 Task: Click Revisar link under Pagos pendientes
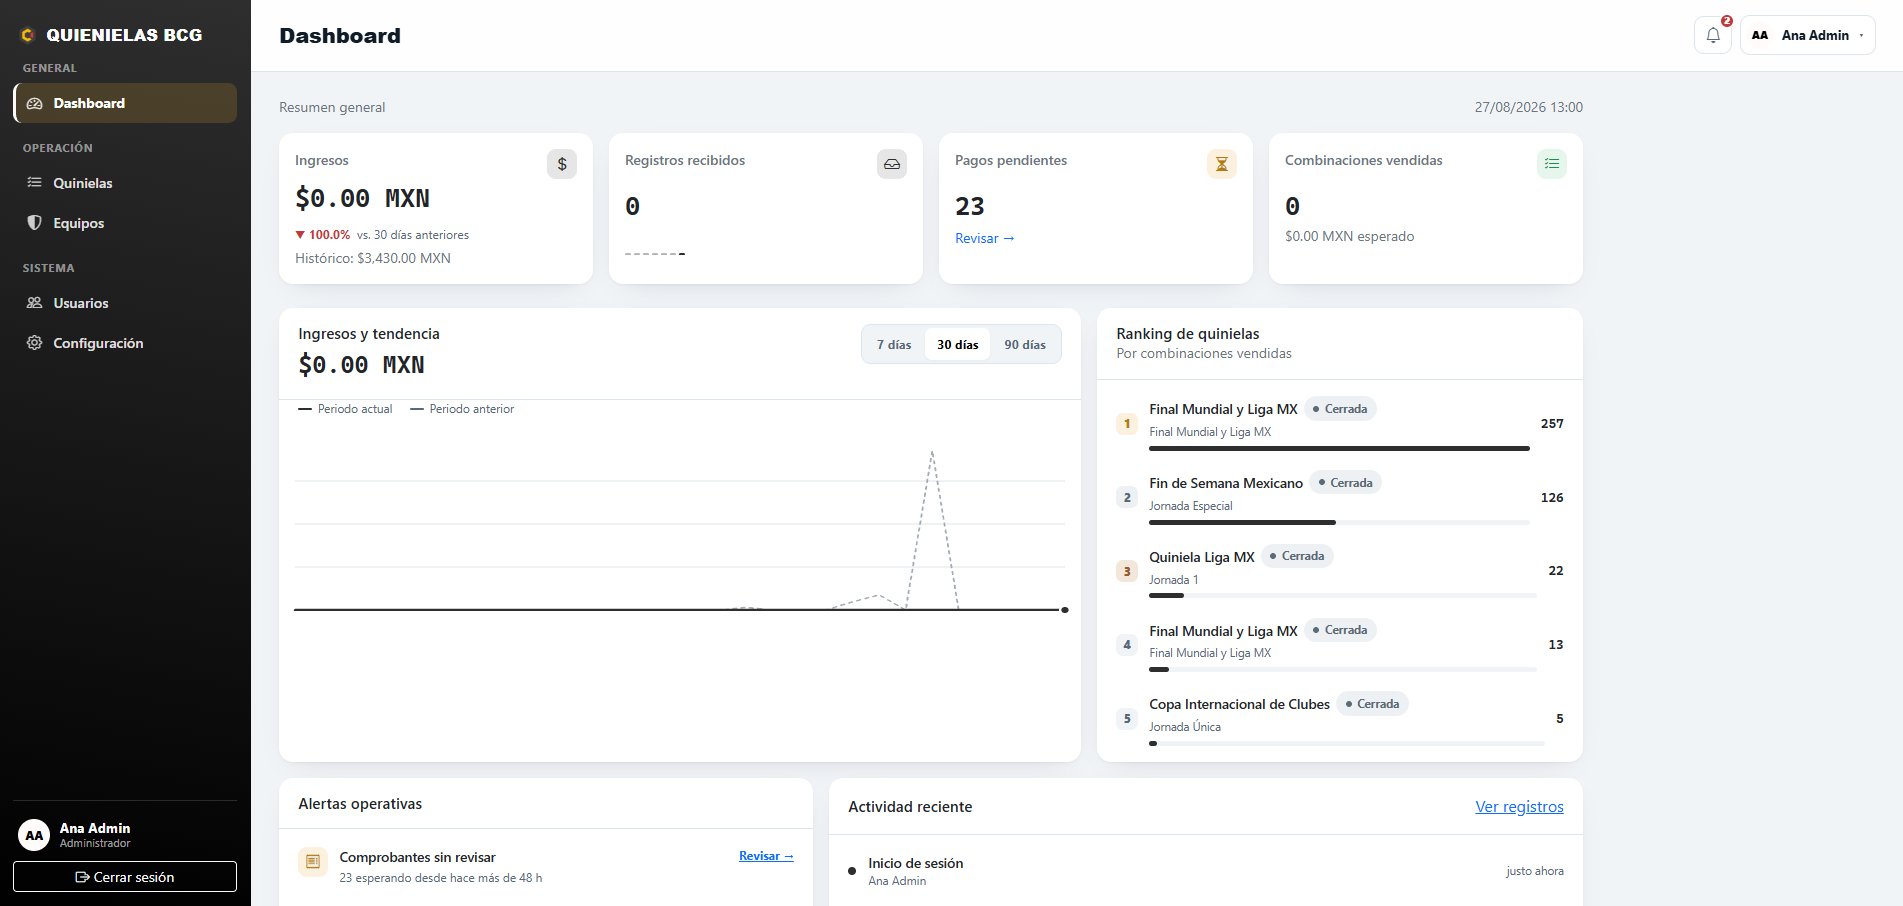tap(985, 238)
